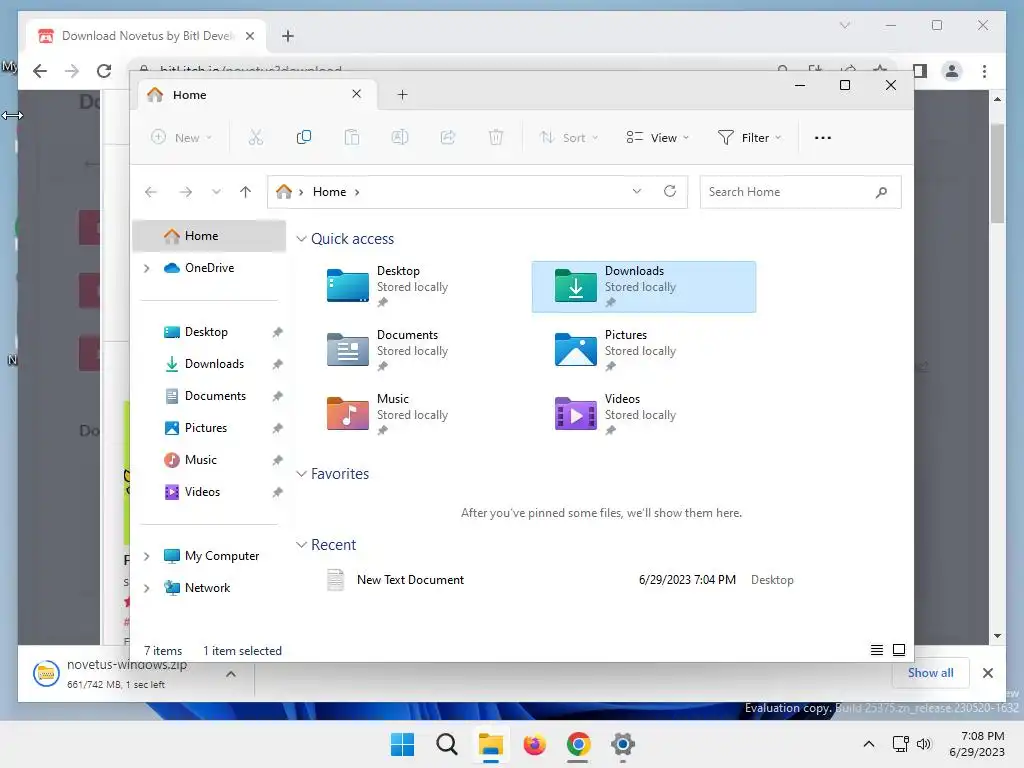Viewport: 1024px width, 768px height.
Task: Click Show all downloads in Chrome
Action: coord(931,673)
